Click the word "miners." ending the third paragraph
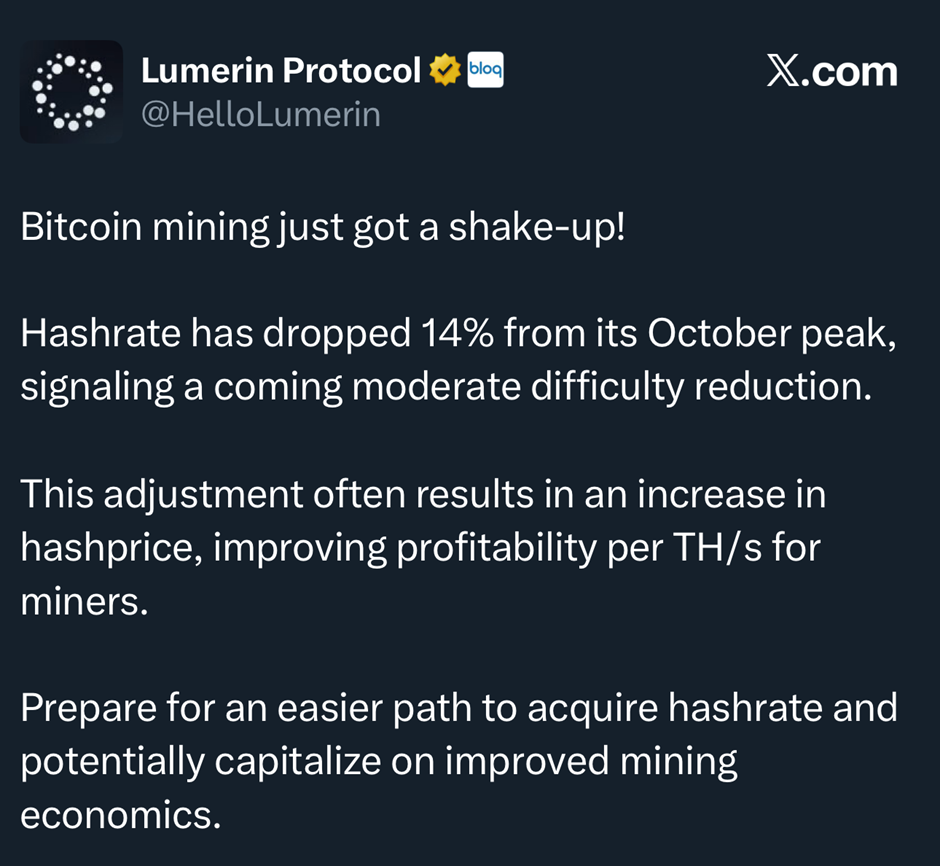The width and height of the screenshot is (940, 866). 83,602
